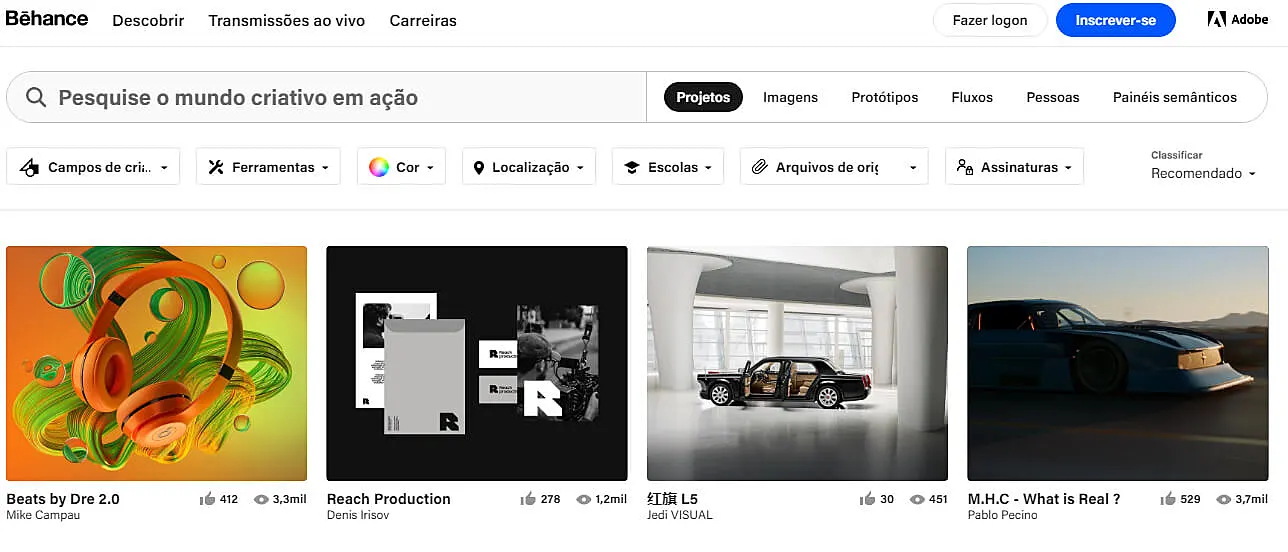Image resolution: width=1288 pixels, height=552 pixels.
Task: Switch to the Painéis semânticos tab
Action: pos(1175,97)
